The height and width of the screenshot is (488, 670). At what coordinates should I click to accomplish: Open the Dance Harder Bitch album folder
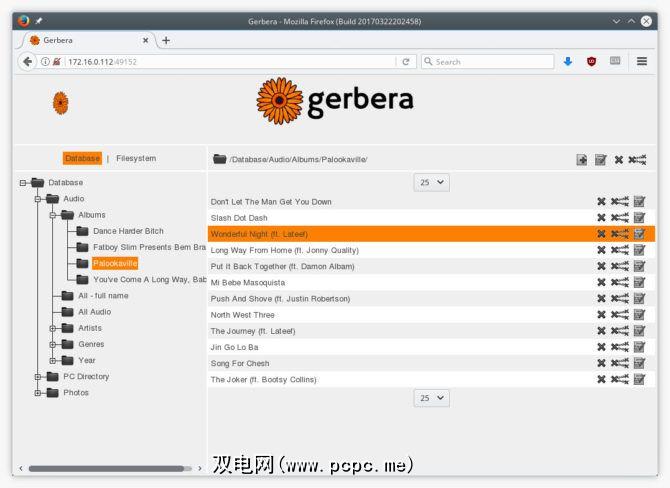[128, 231]
